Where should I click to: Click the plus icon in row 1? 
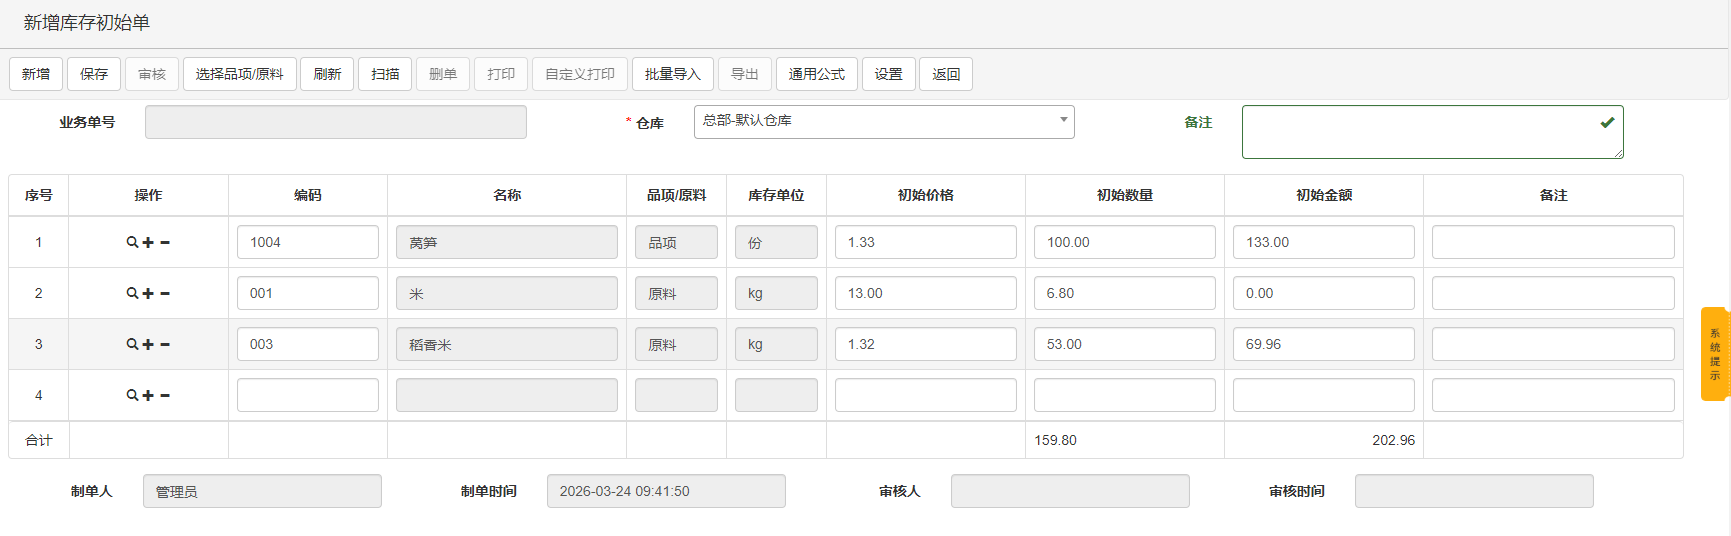click(x=148, y=242)
